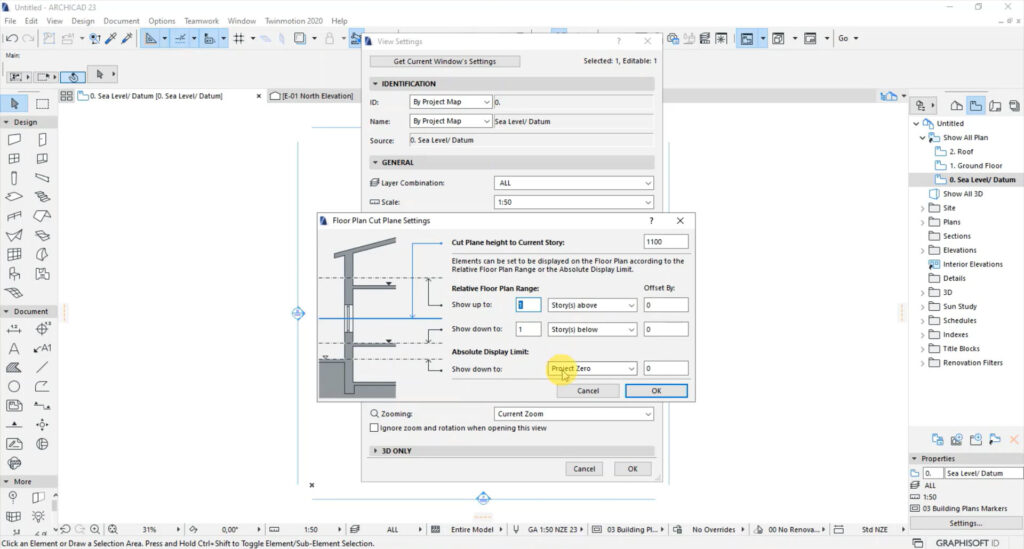Select the Arrow tool in toolbox

[14, 104]
